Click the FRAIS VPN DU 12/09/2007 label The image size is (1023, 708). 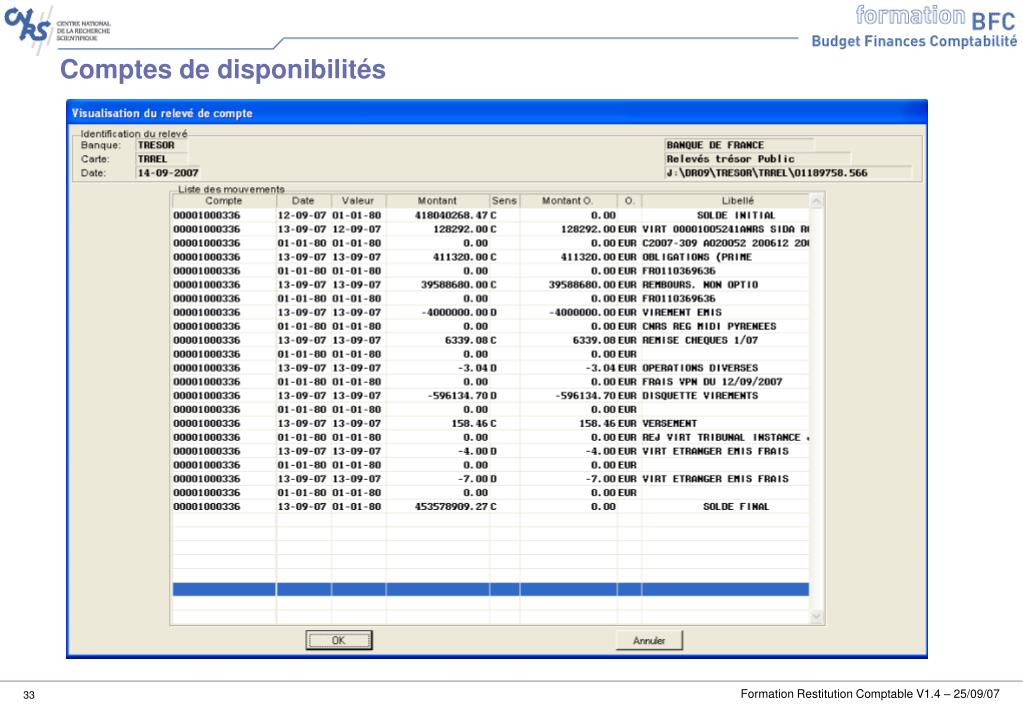point(712,382)
